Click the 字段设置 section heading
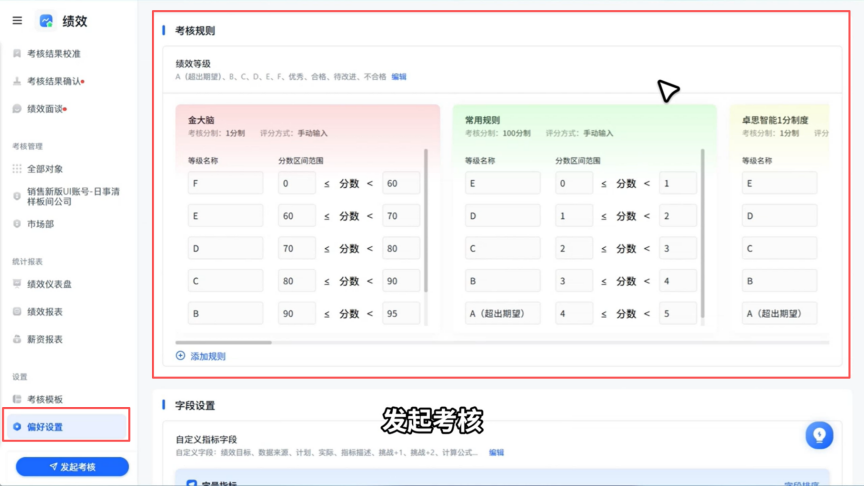Screen dimensions: 864x486 [195, 406]
